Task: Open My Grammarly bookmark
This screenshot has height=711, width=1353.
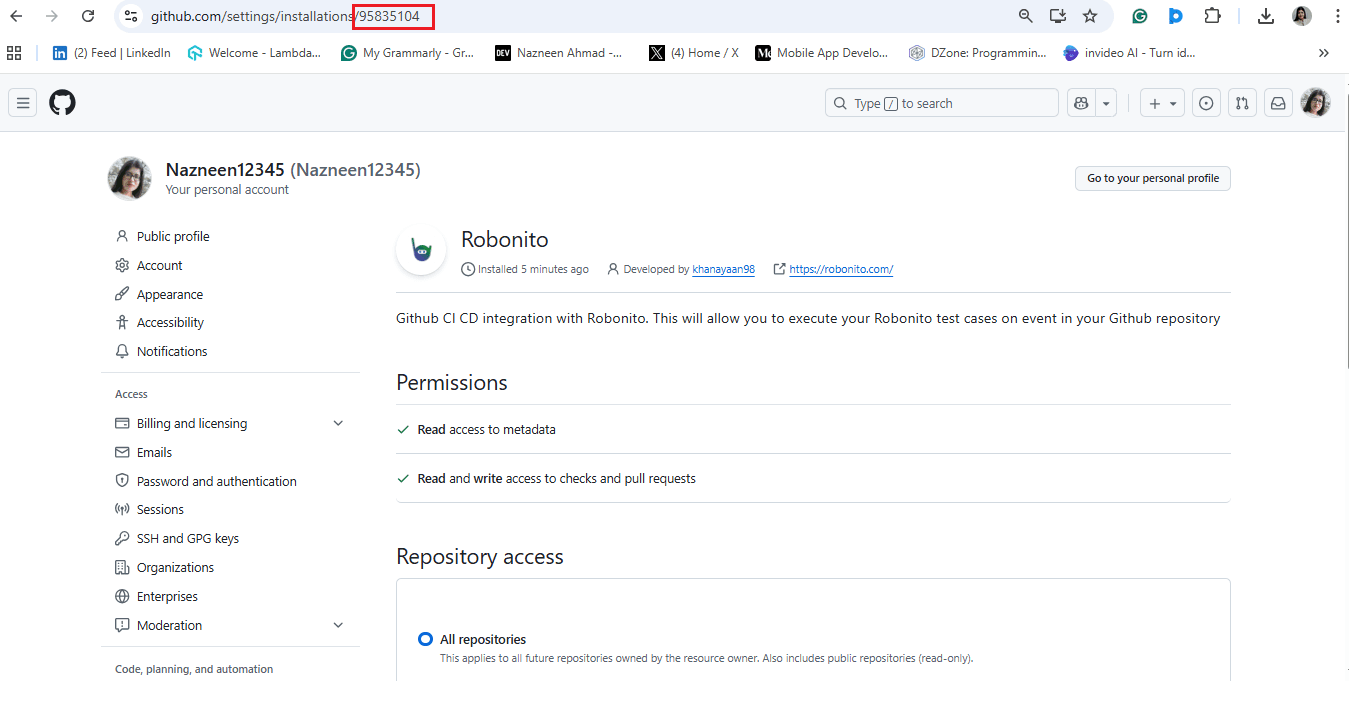Action: point(408,53)
